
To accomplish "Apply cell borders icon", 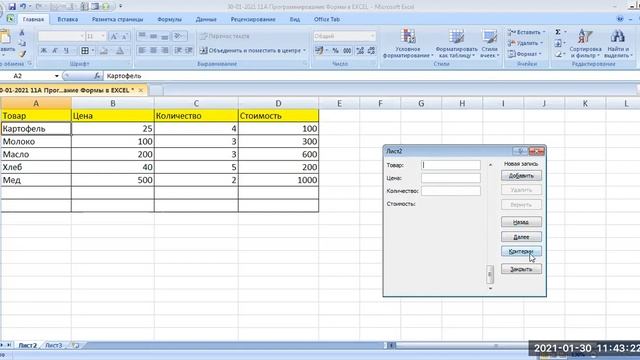I will coord(84,51).
